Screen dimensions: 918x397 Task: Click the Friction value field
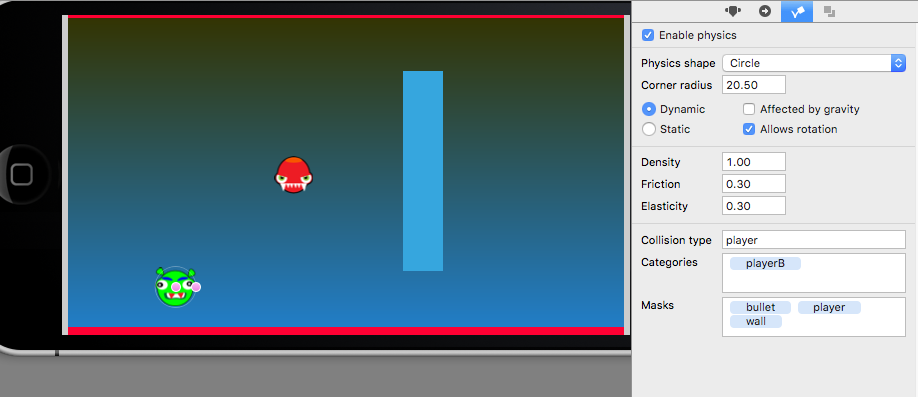753,184
